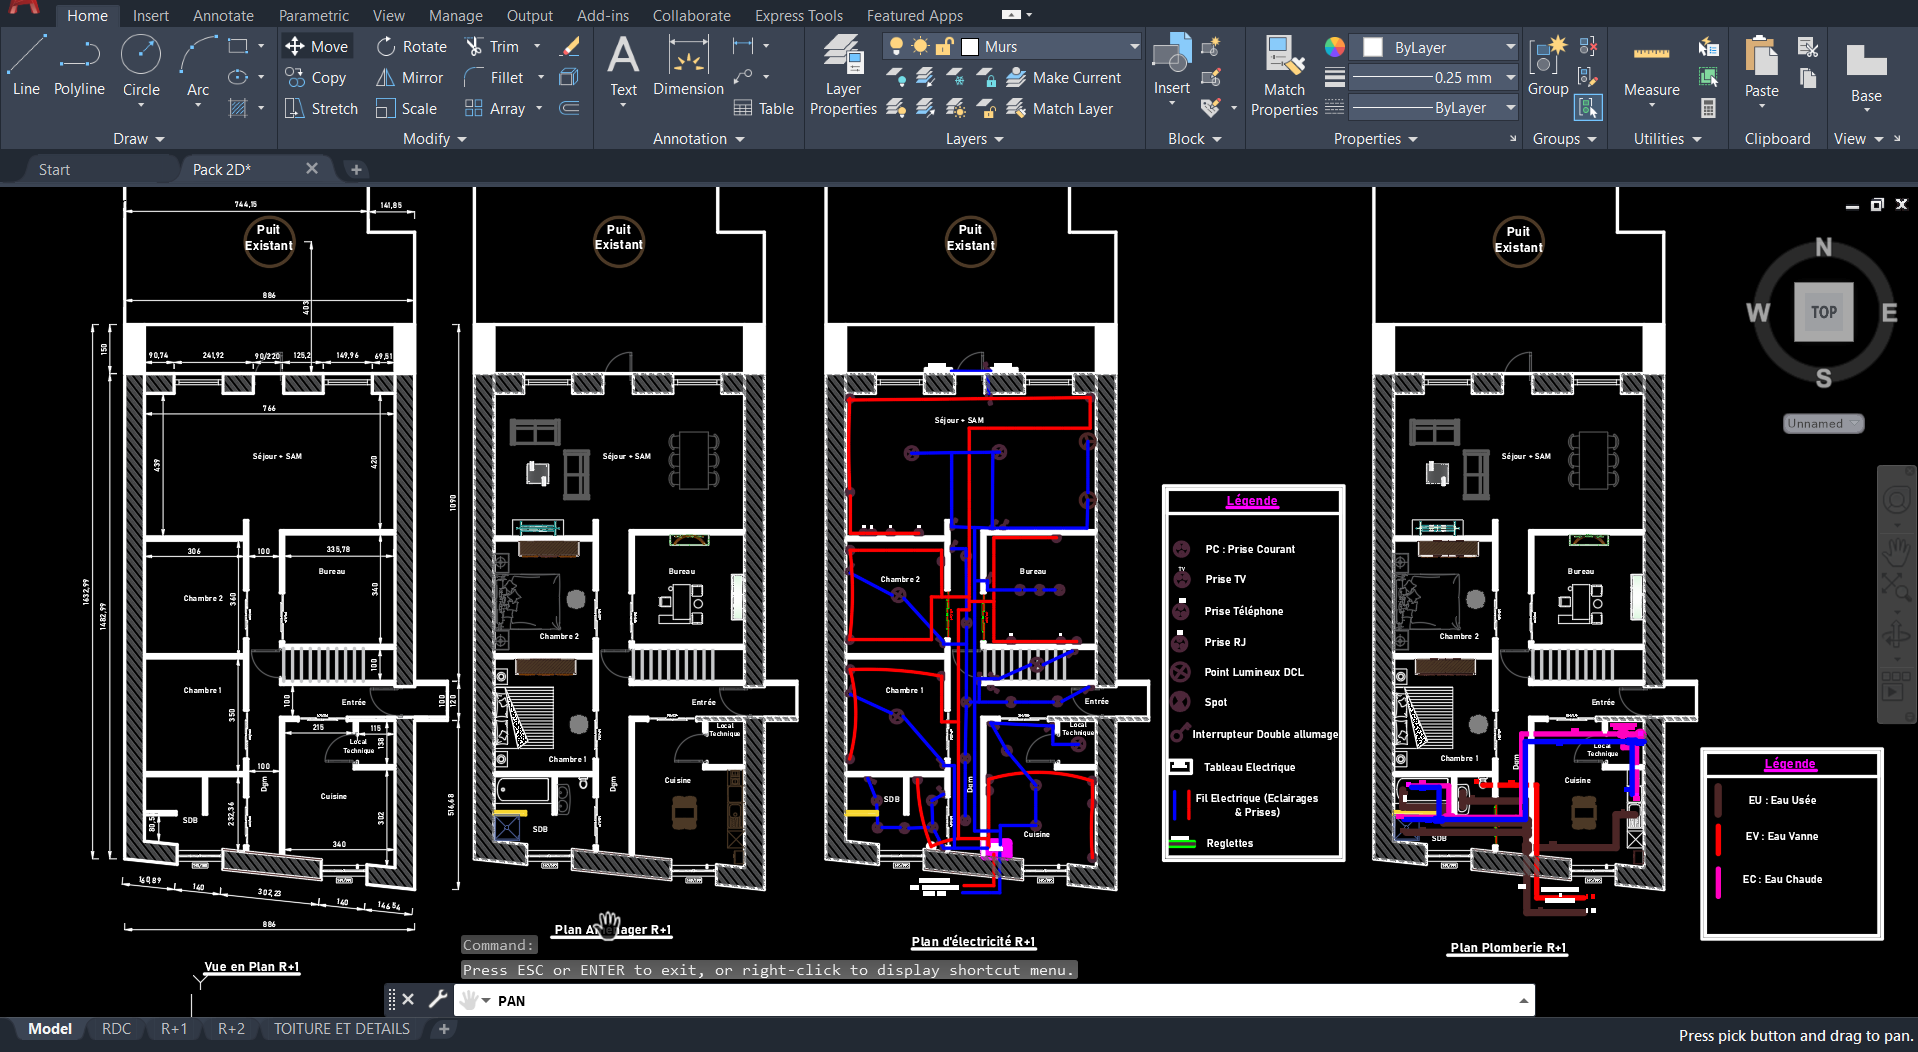Switch to the R+2 layout tab
The width and height of the screenshot is (1918, 1052).
[231, 1029]
